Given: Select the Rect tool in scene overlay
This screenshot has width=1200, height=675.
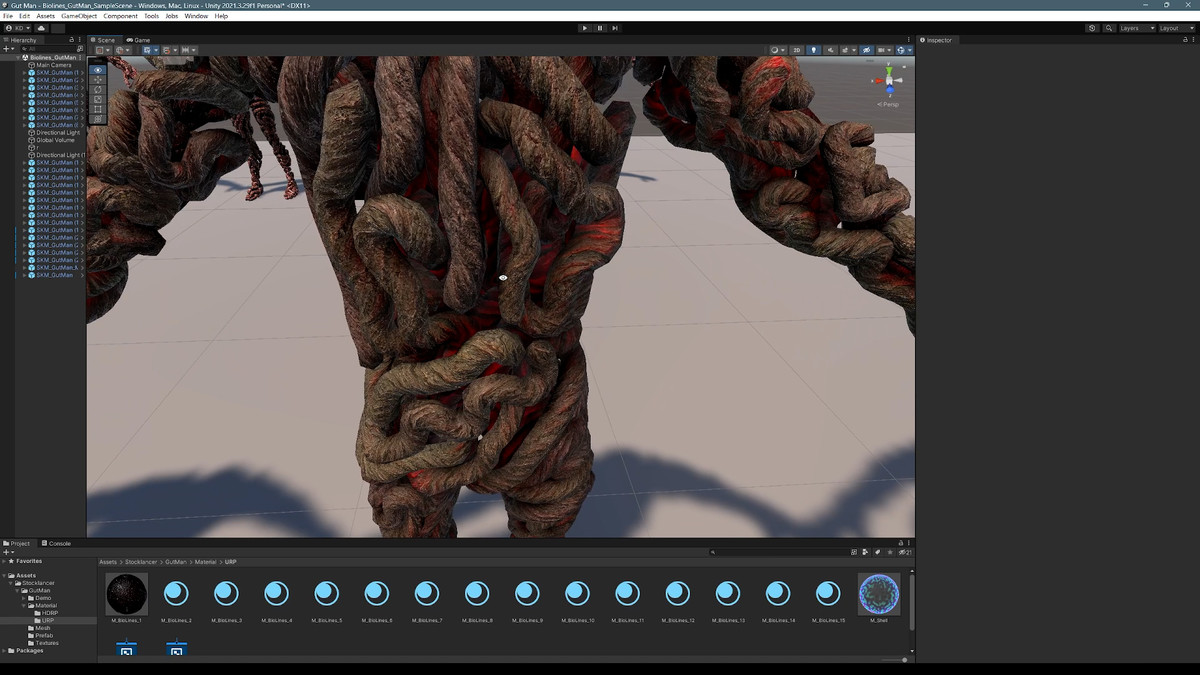Looking at the screenshot, I should click(98, 109).
